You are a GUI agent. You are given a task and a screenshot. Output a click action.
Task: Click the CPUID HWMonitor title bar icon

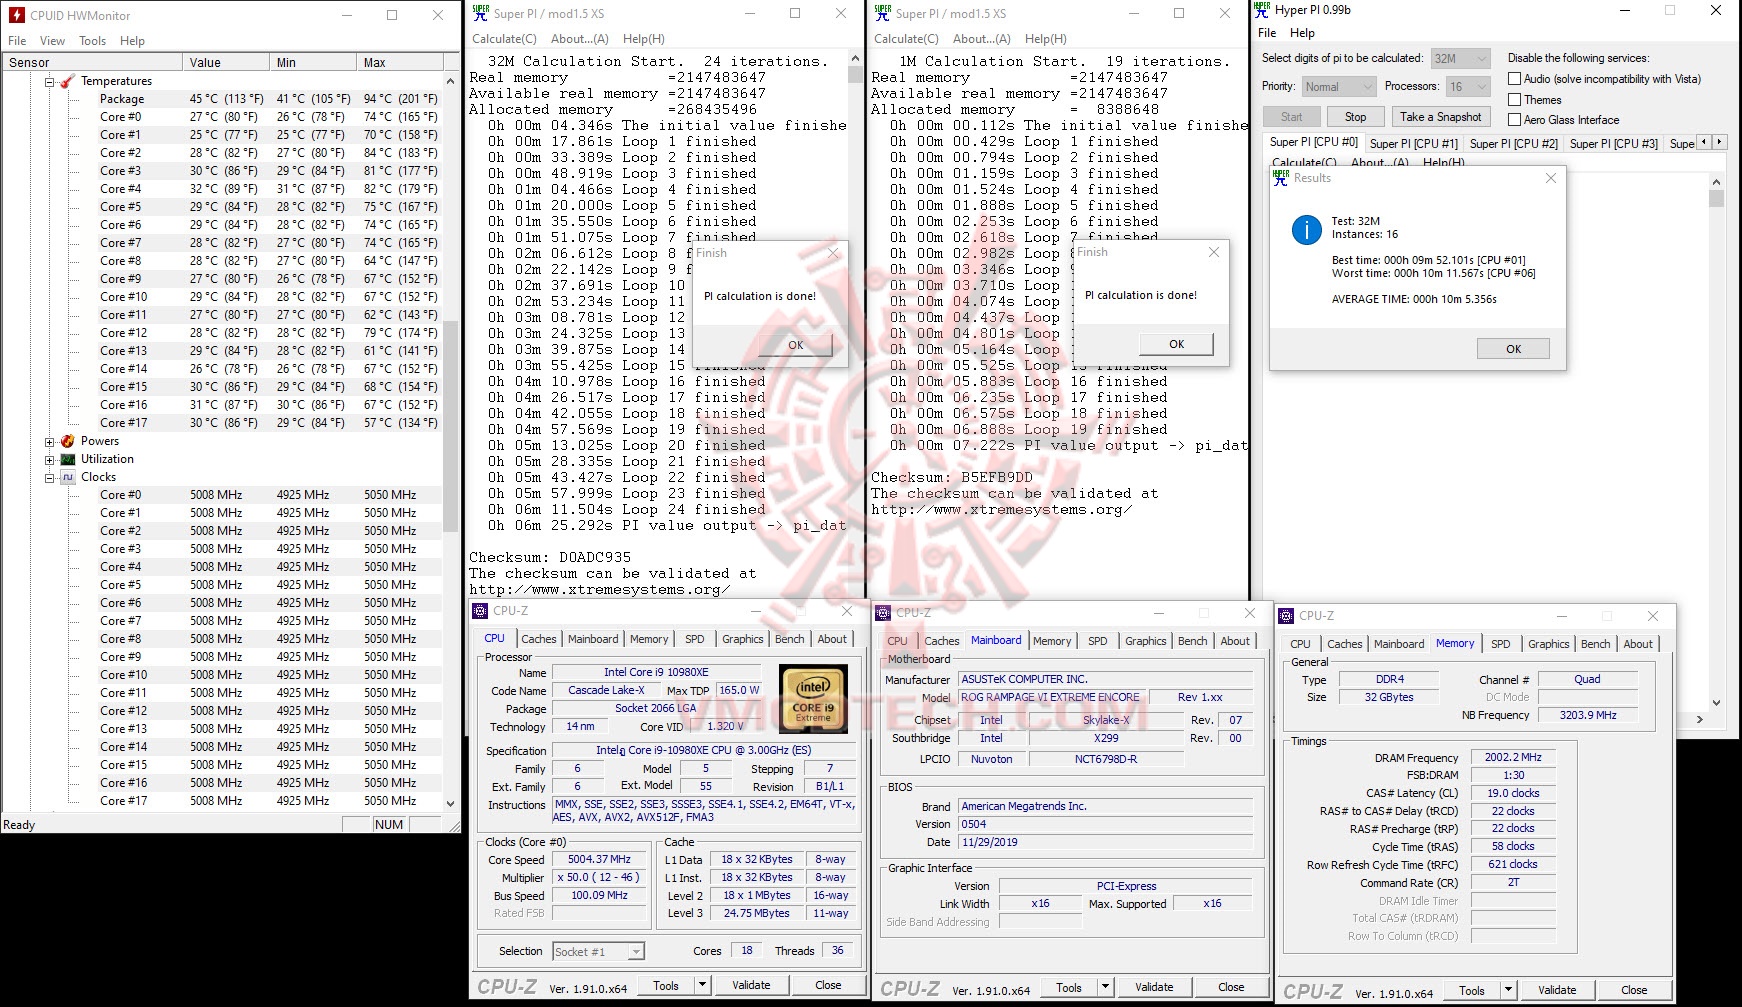pos(16,15)
